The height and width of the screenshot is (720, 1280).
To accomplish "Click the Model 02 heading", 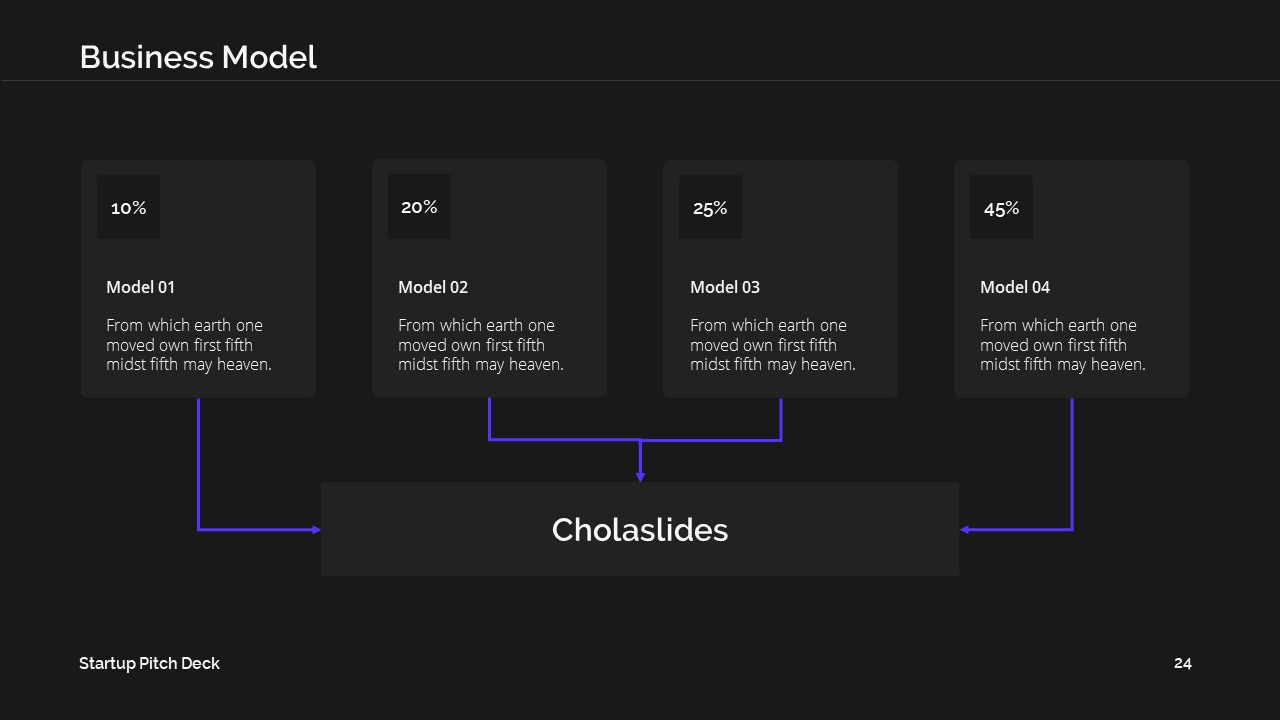I will (x=433, y=287).
